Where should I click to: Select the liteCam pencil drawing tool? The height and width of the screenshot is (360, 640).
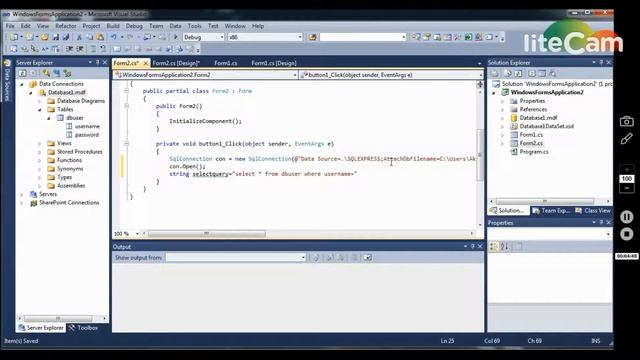pos(627,139)
